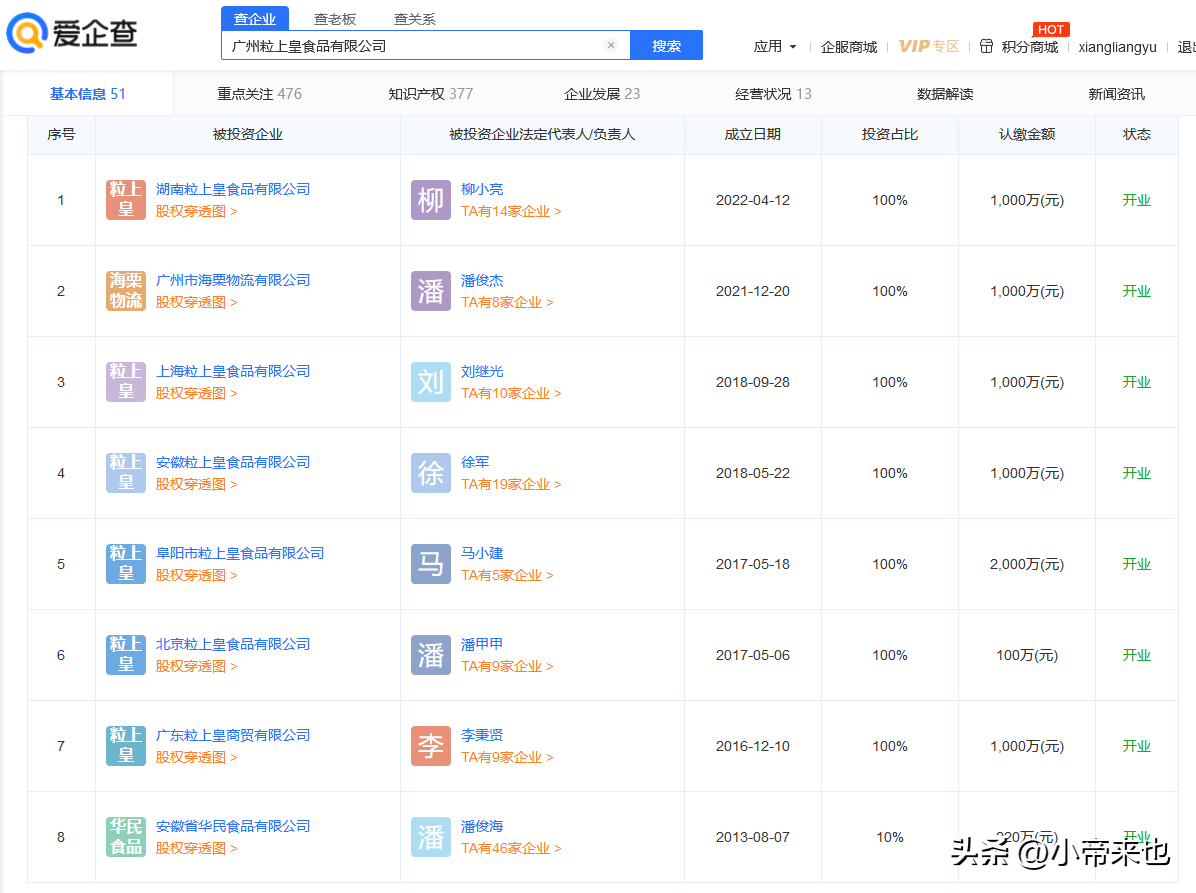Click 潘俊杰's avatar icon
This screenshot has height=893, width=1196.
click(x=430, y=290)
